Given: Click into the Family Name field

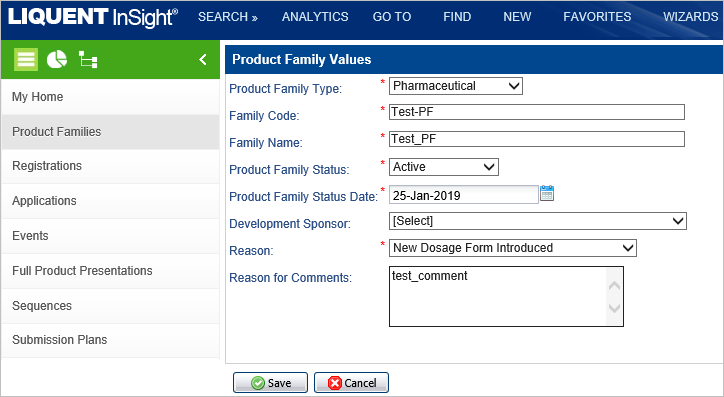Looking at the screenshot, I should click(x=537, y=139).
